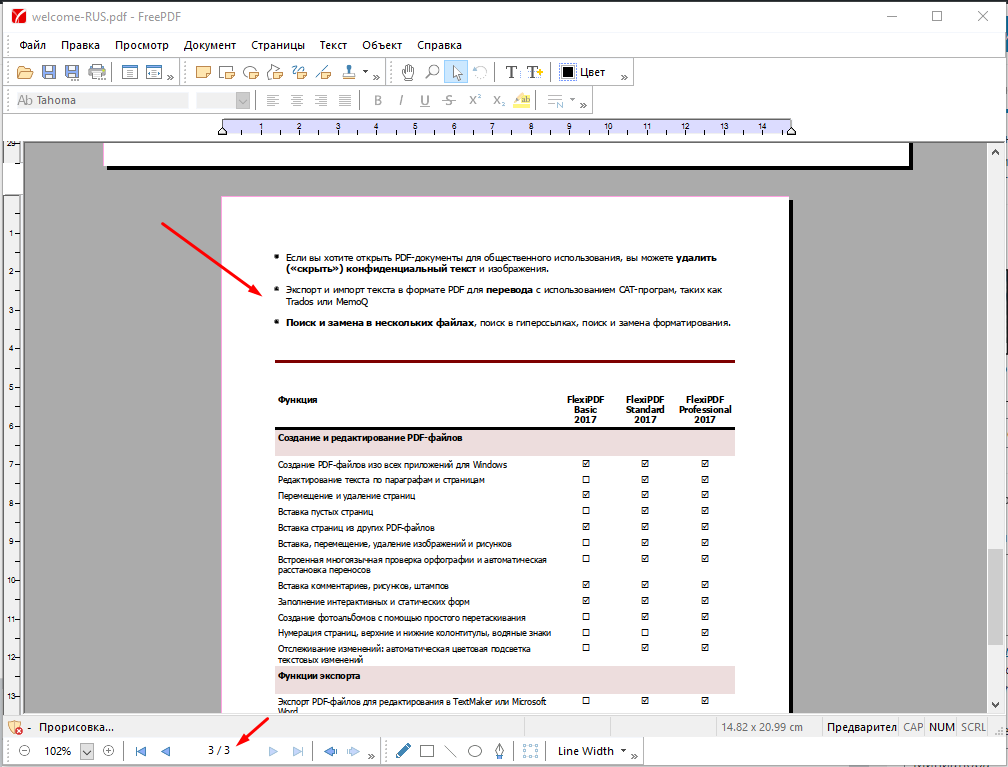Activate the magnifier zoom tool

[x=432, y=72]
